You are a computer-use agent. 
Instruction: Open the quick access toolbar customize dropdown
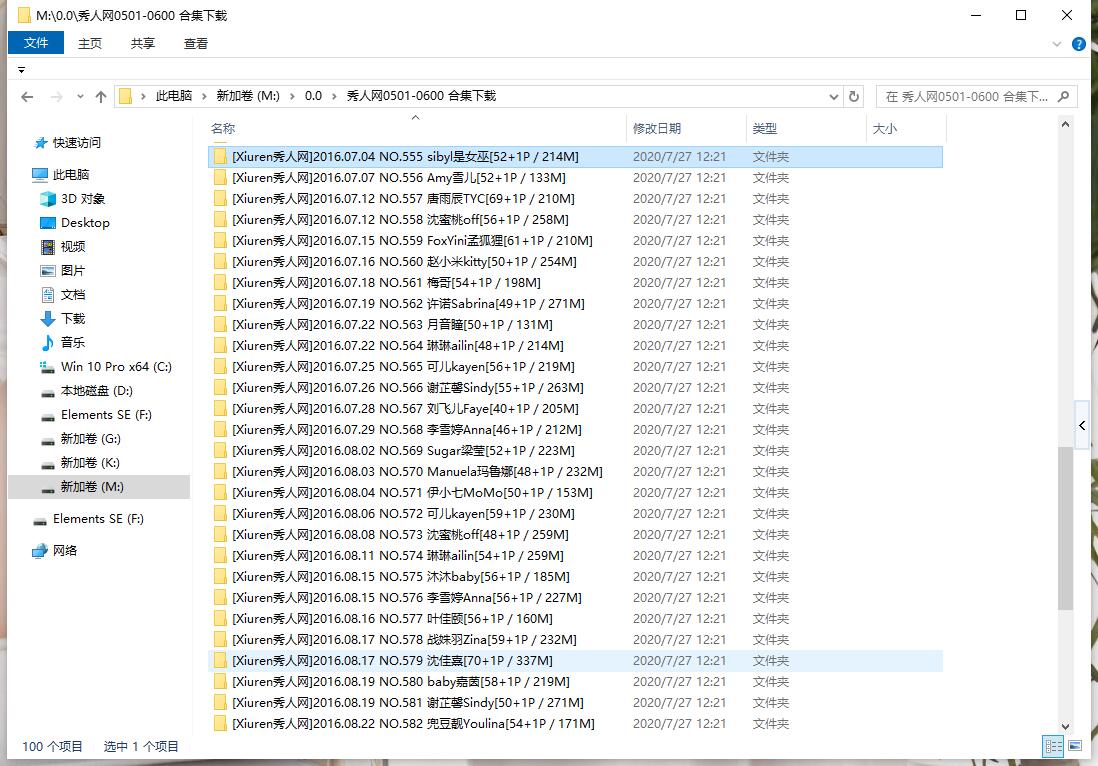[21, 70]
